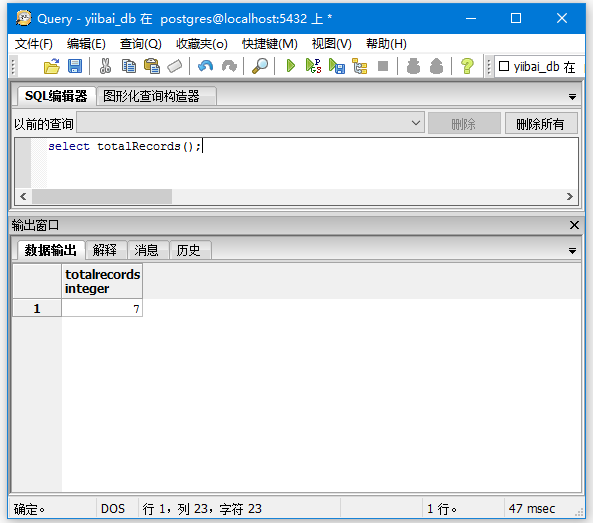Click the Clear edit window eraser icon
The image size is (593, 523).
point(175,66)
